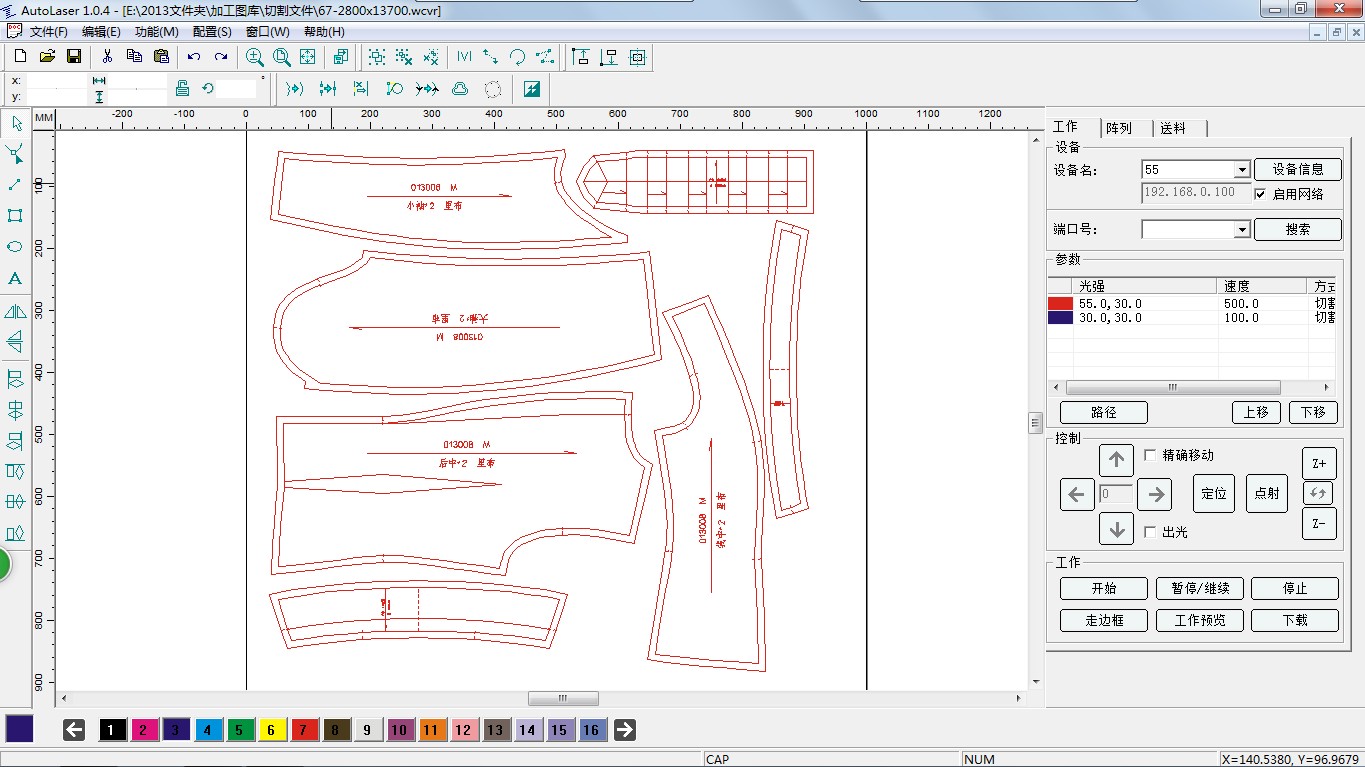Click the Save file toolbar icon
The height and width of the screenshot is (767, 1365).
[73, 57]
